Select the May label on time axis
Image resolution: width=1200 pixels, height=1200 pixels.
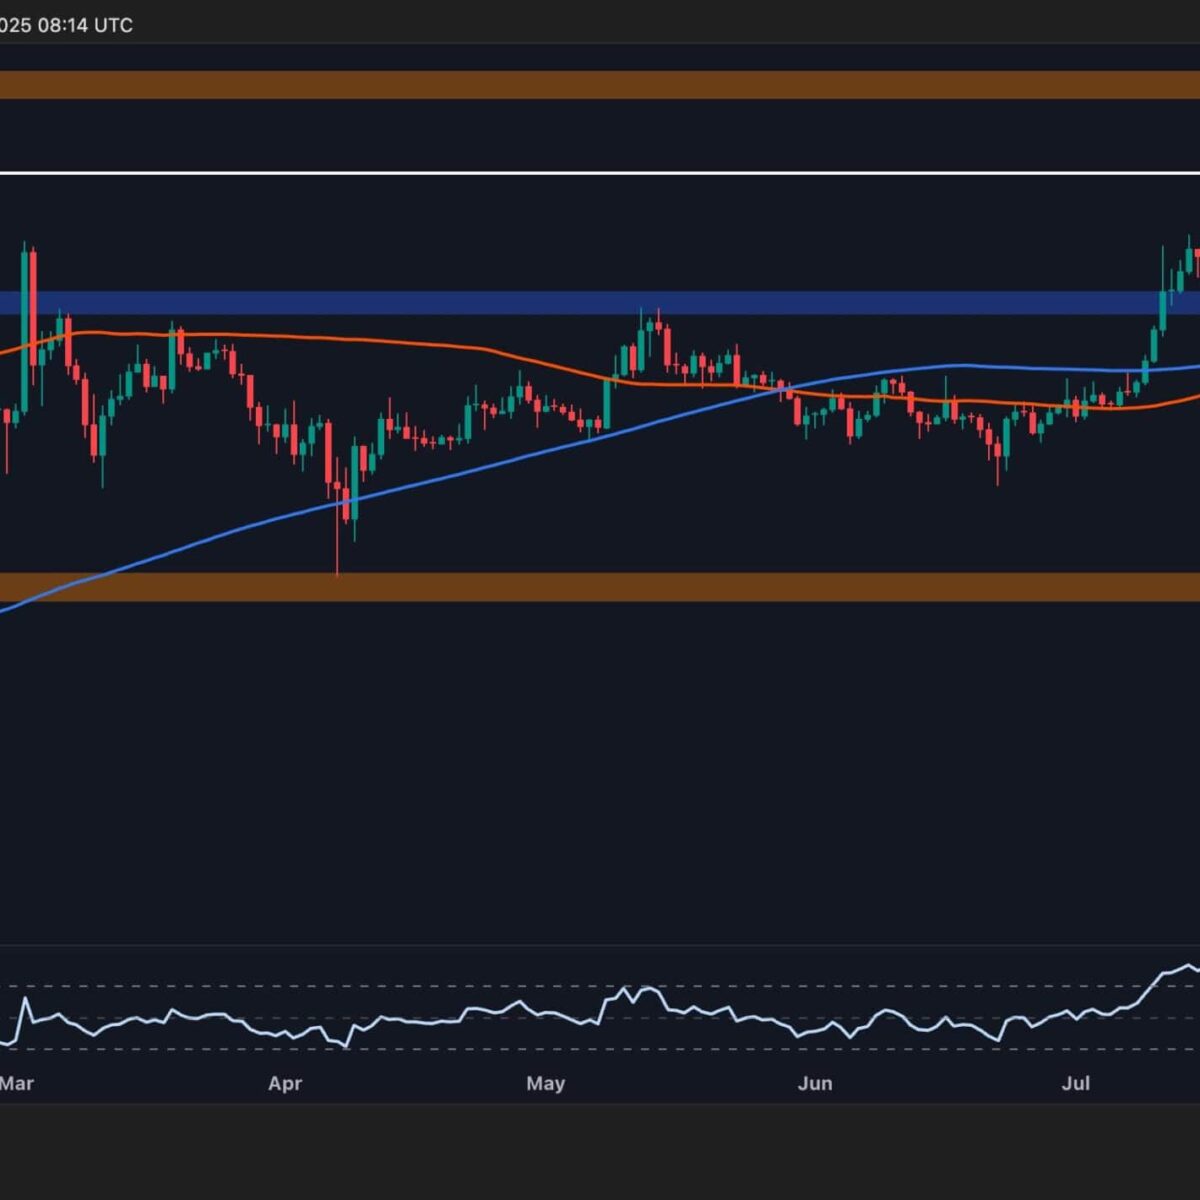click(x=545, y=1083)
